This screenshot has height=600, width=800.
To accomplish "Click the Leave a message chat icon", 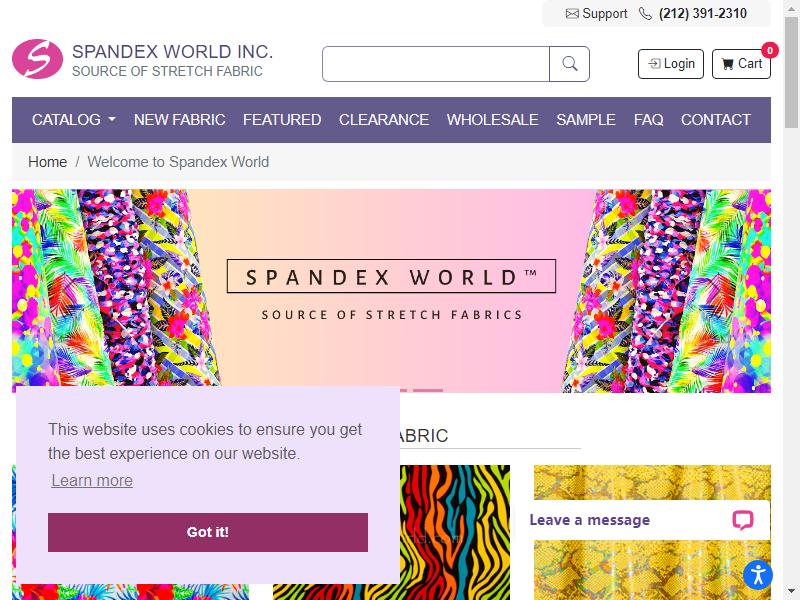I will (x=743, y=520).
